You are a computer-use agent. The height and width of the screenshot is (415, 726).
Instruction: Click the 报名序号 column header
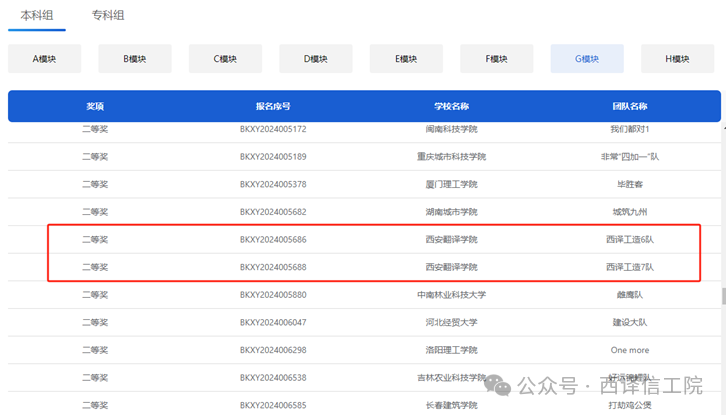point(273,106)
